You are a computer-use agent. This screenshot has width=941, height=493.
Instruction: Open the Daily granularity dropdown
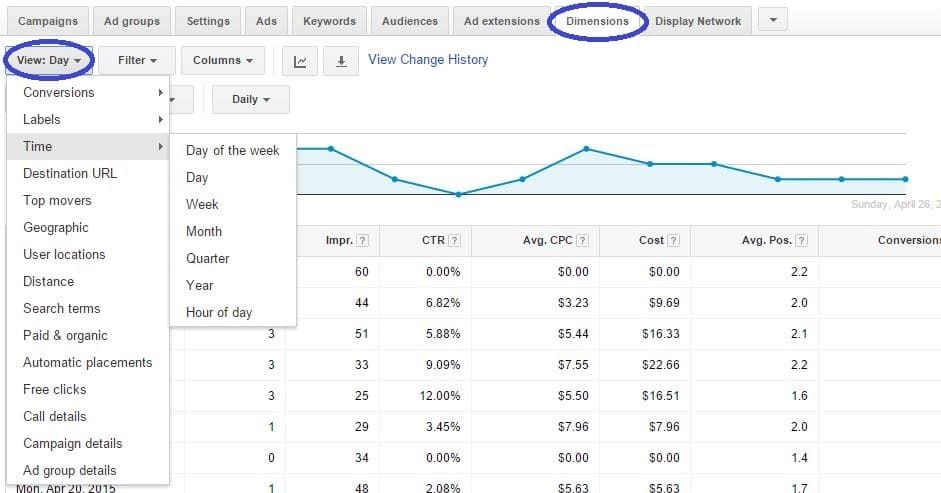click(251, 100)
